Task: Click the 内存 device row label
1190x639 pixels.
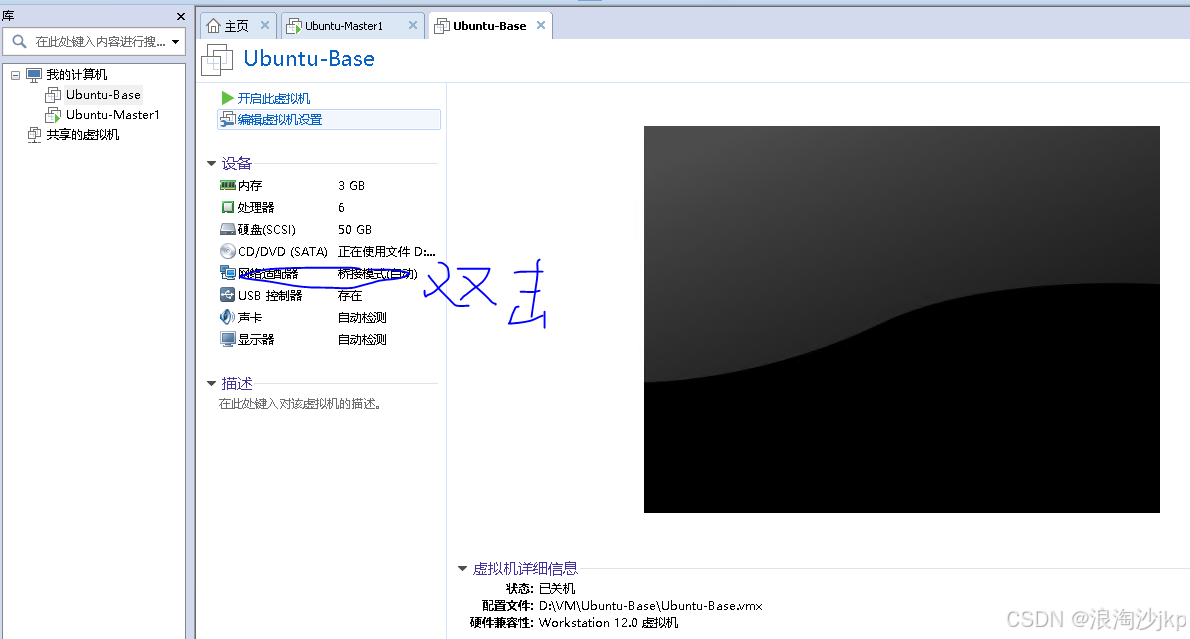Action: [250, 185]
